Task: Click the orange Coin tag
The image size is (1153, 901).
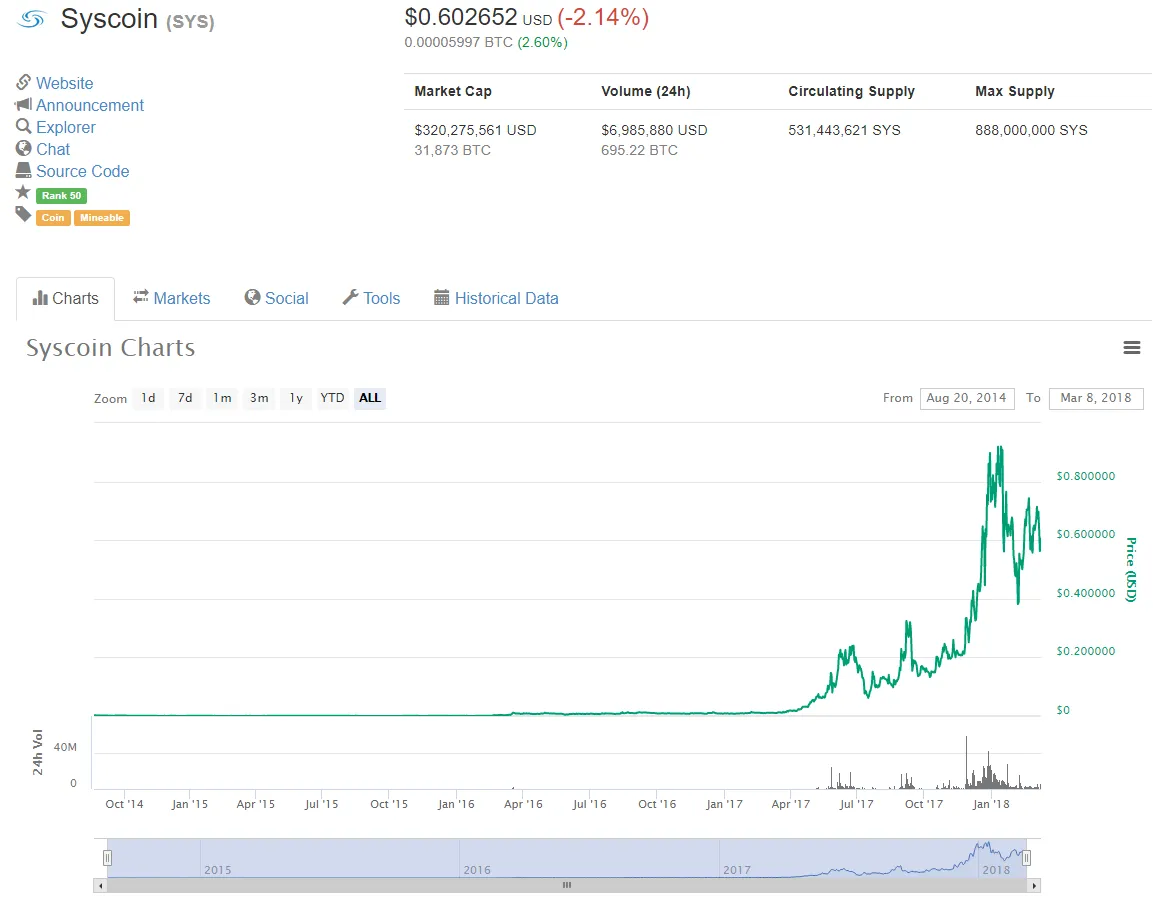Action: [53, 218]
